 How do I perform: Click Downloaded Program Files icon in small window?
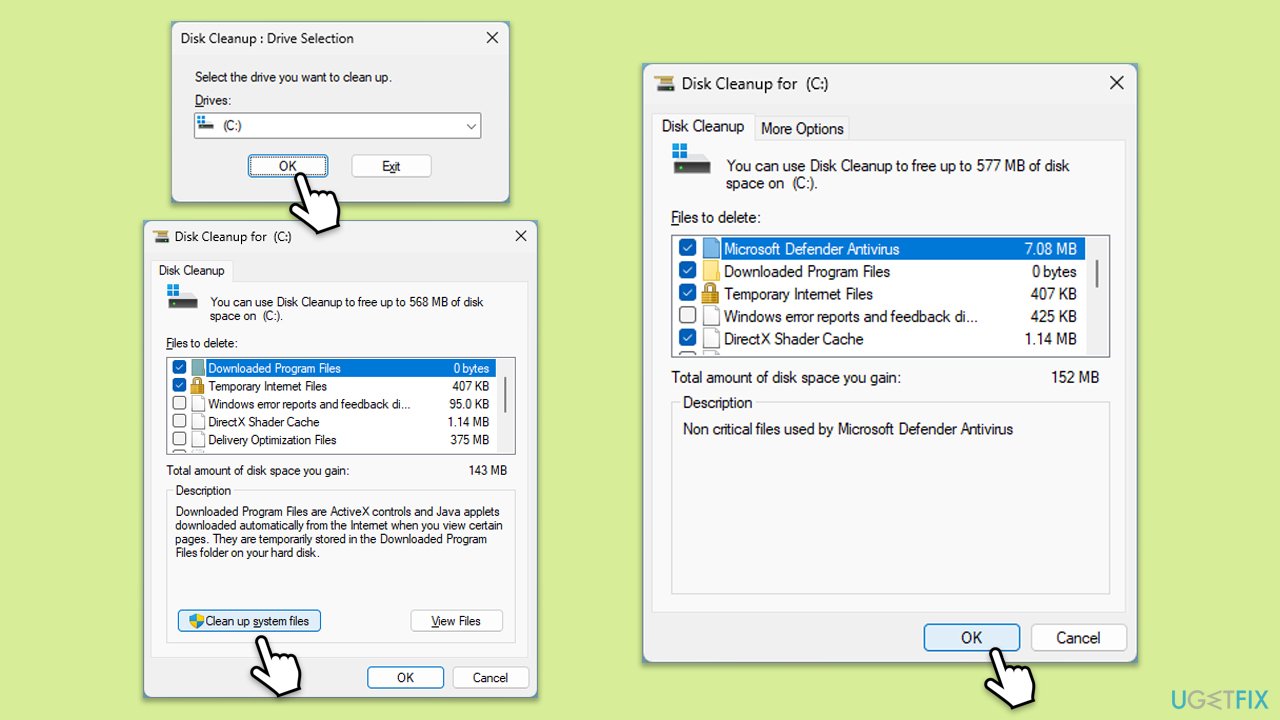198,368
